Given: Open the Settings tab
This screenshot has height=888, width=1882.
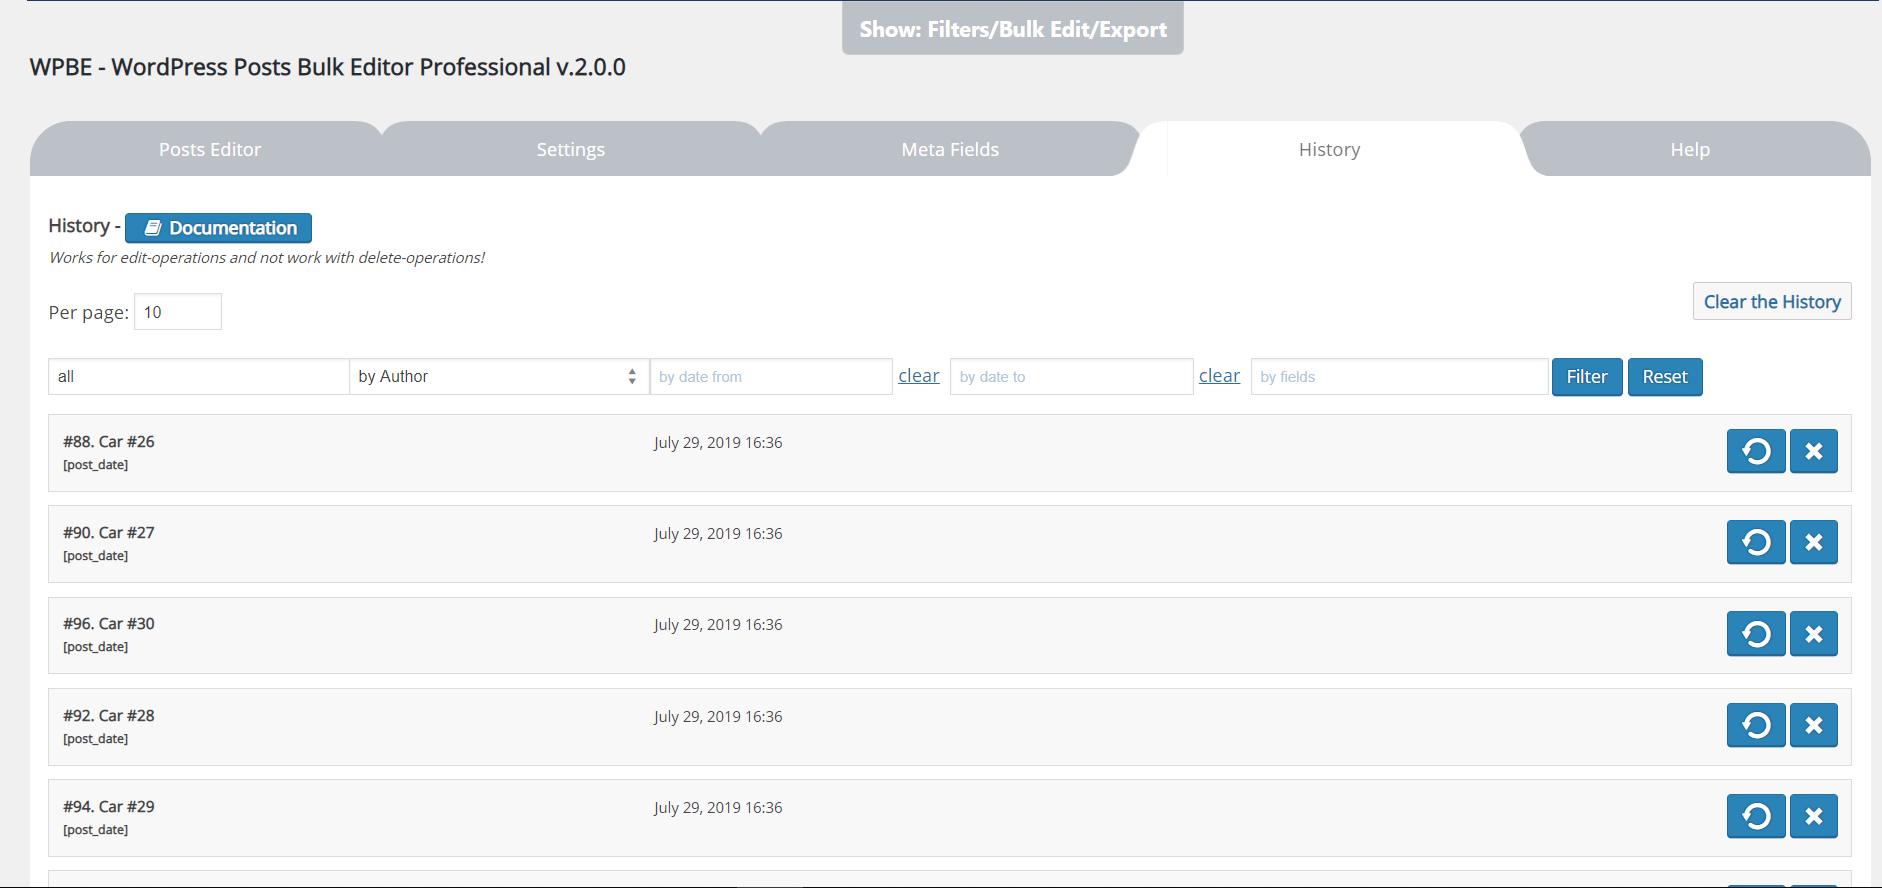Looking at the screenshot, I should point(570,149).
